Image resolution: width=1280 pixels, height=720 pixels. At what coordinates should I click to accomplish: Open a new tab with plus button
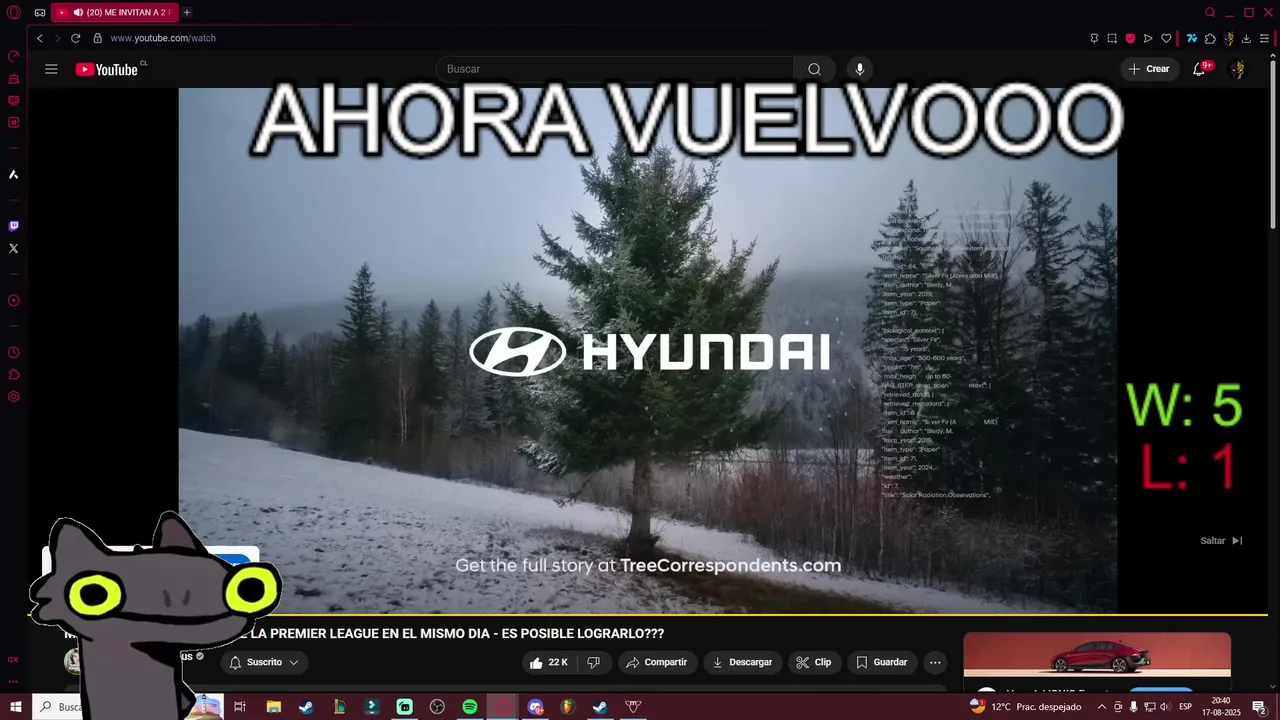point(187,13)
